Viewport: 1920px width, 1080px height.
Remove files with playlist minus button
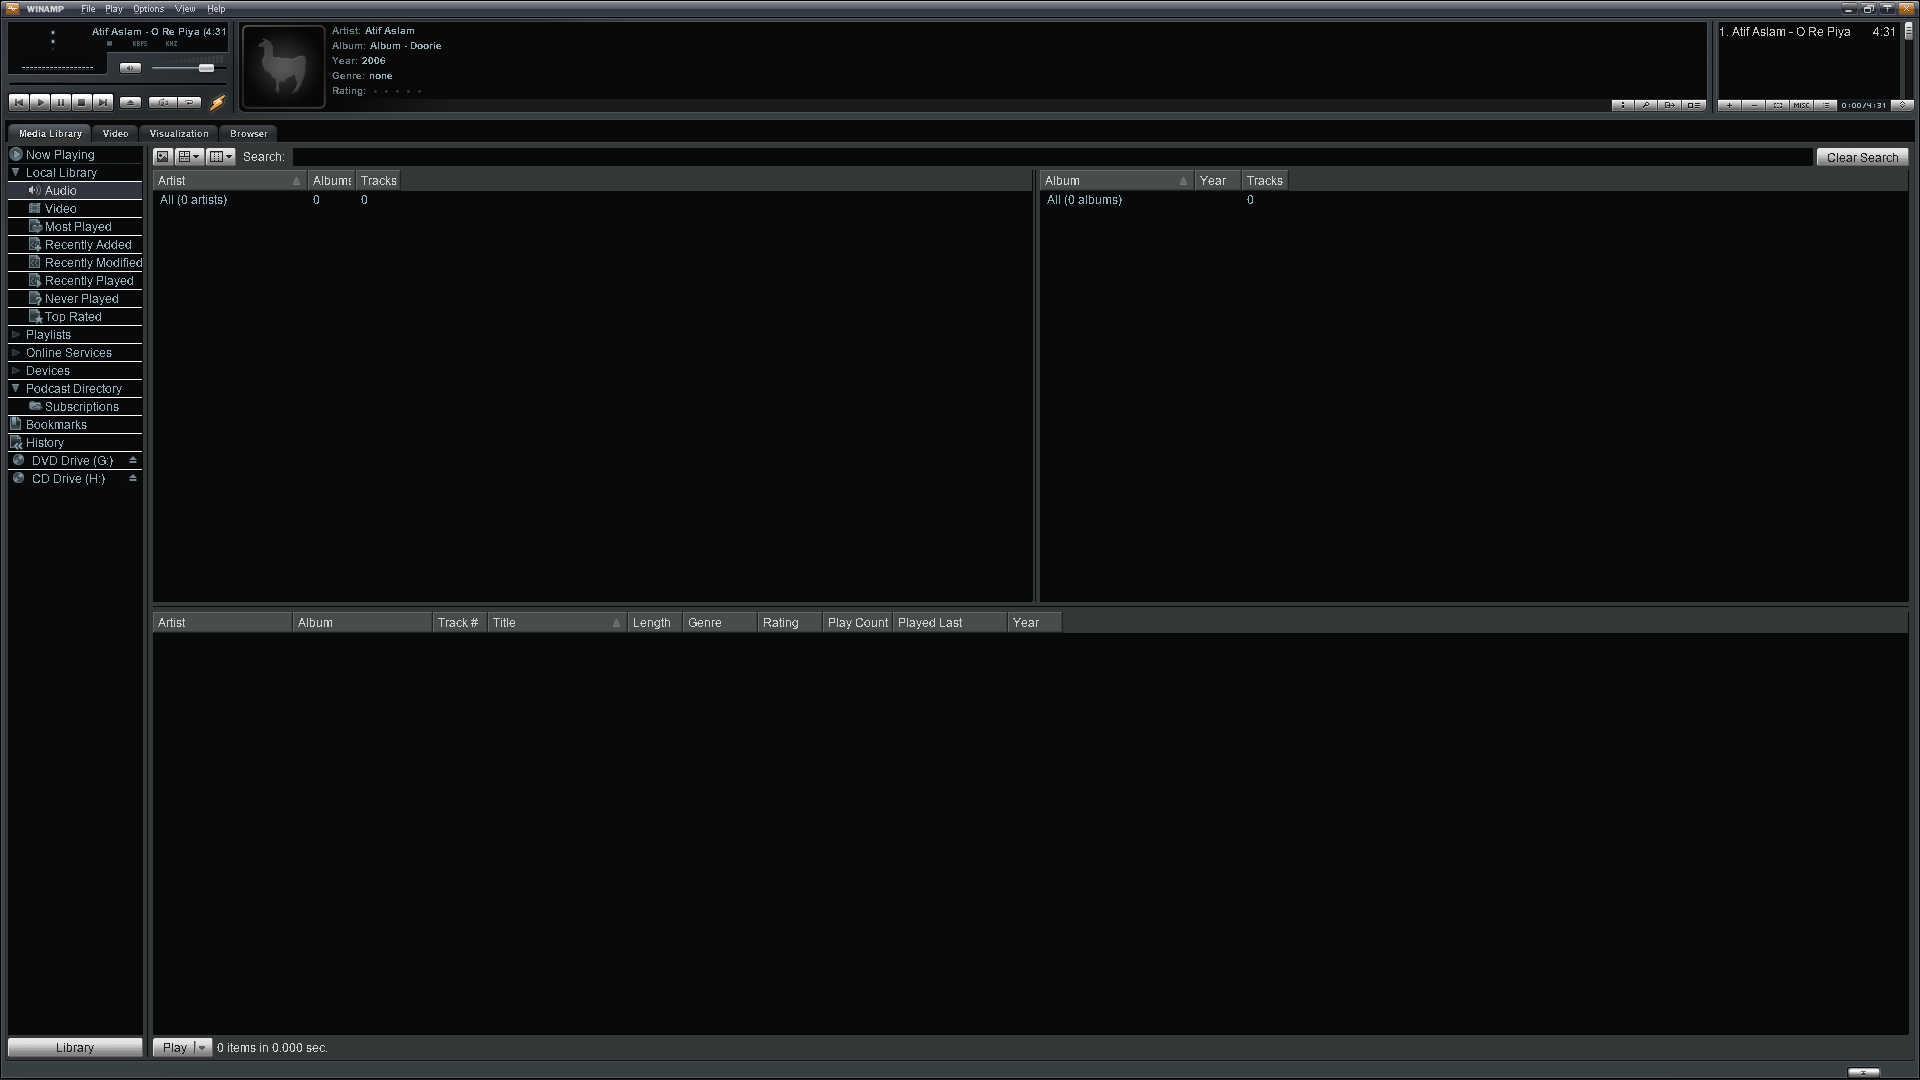1753,105
